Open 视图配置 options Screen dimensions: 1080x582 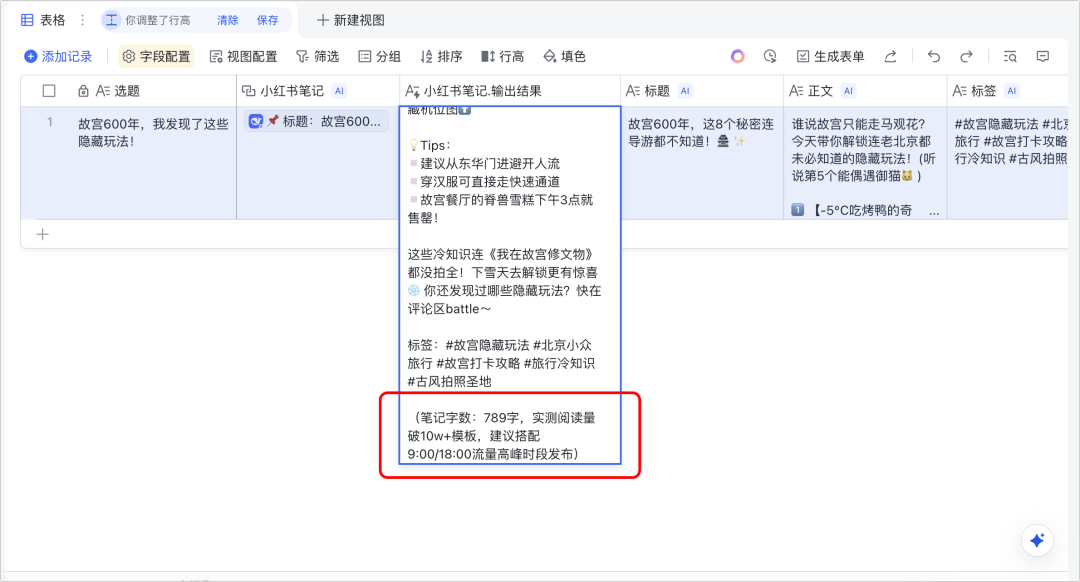click(243, 56)
